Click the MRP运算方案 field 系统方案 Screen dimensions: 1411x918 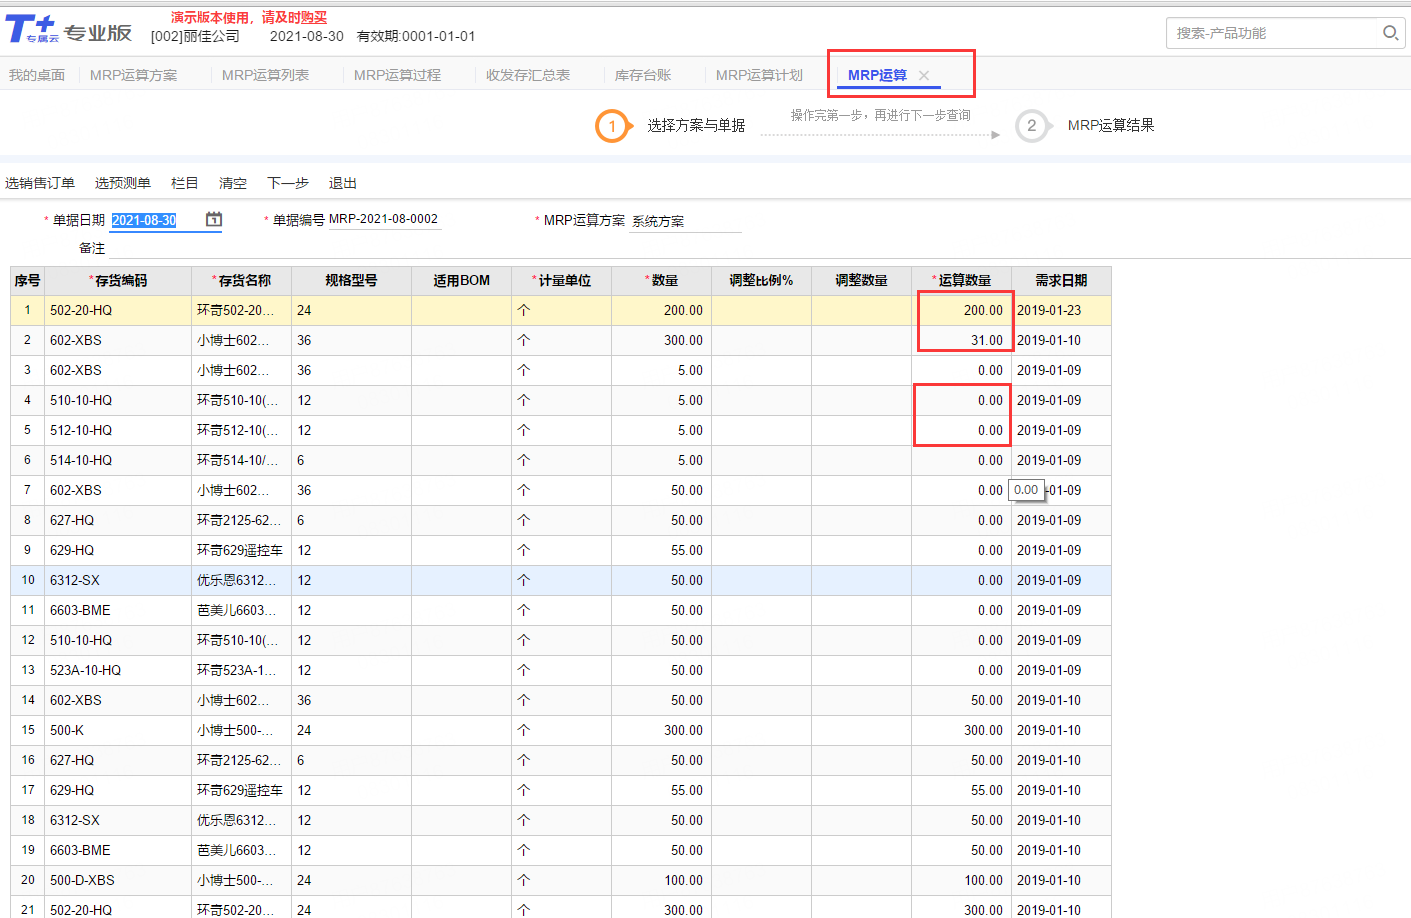tap(686, 221)
